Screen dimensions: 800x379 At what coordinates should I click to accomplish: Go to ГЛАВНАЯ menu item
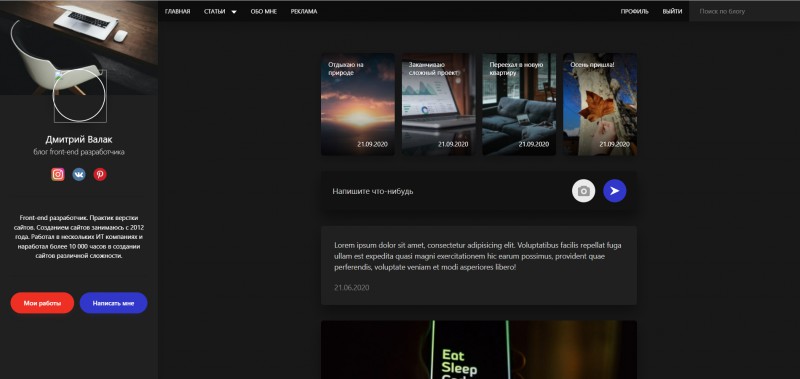[x=178, y=12]
